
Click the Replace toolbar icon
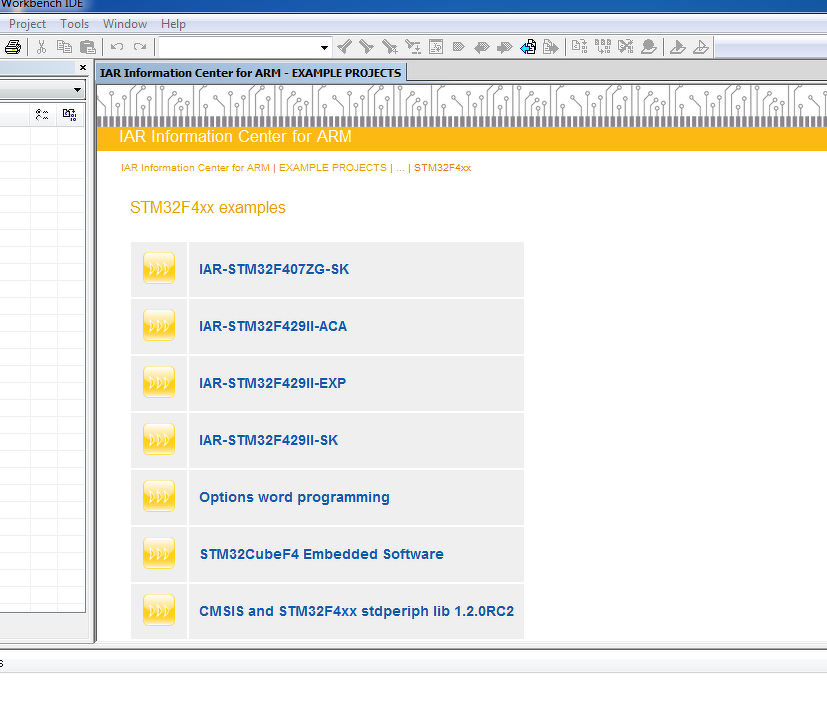[x=413, y=47]
